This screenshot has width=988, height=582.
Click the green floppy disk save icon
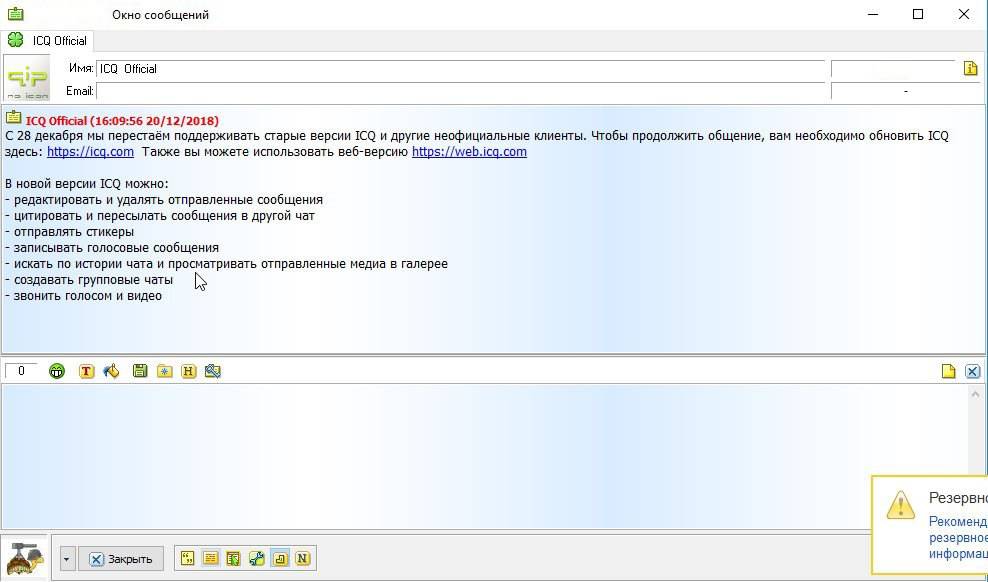(x=140, y=371)
